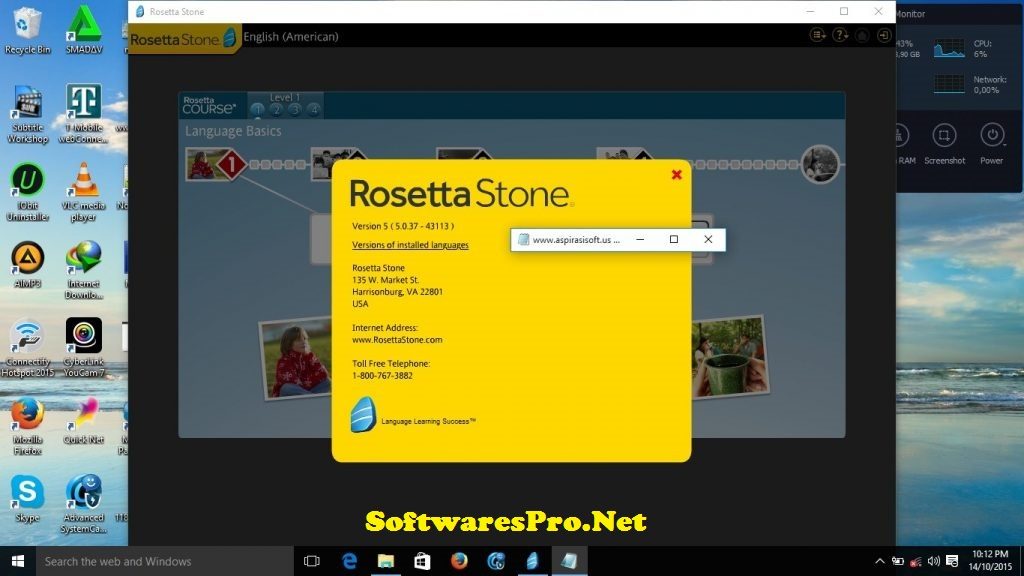Open the help menu via the ? icon

[839, 34]
